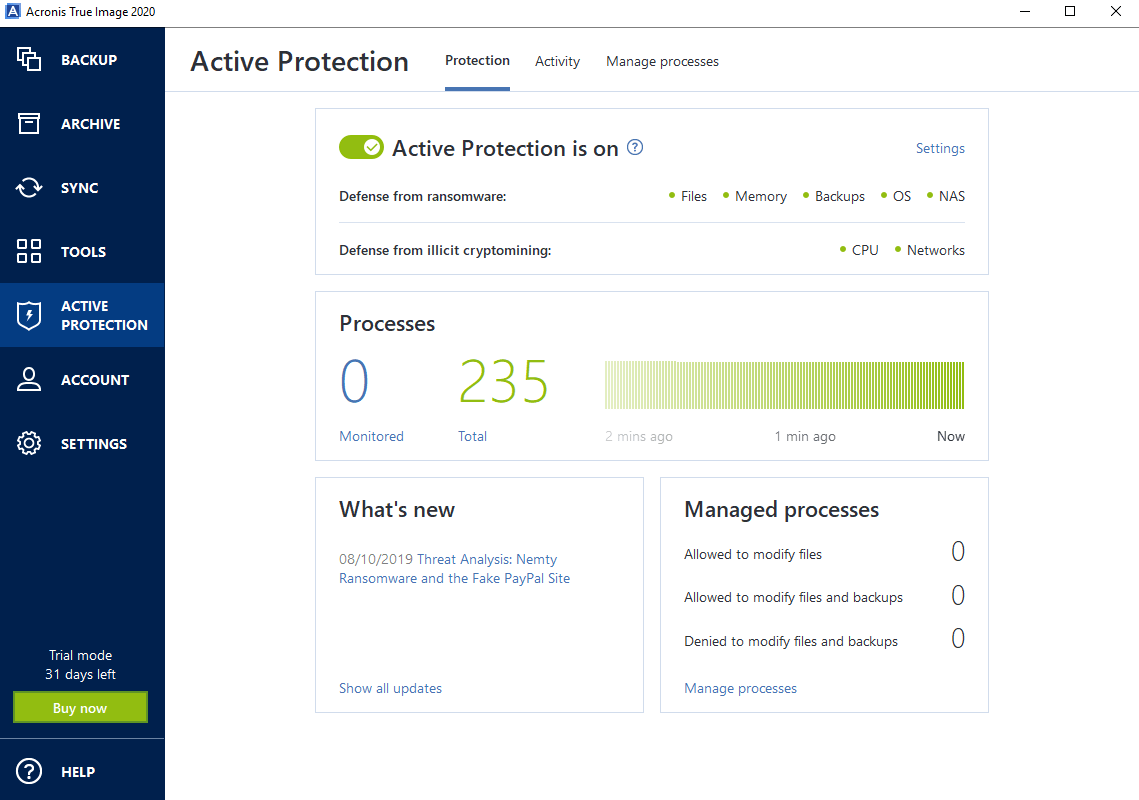Click help icon beside Active Protection is on
Screen dimensions: 1139x800
pos(635,148)
